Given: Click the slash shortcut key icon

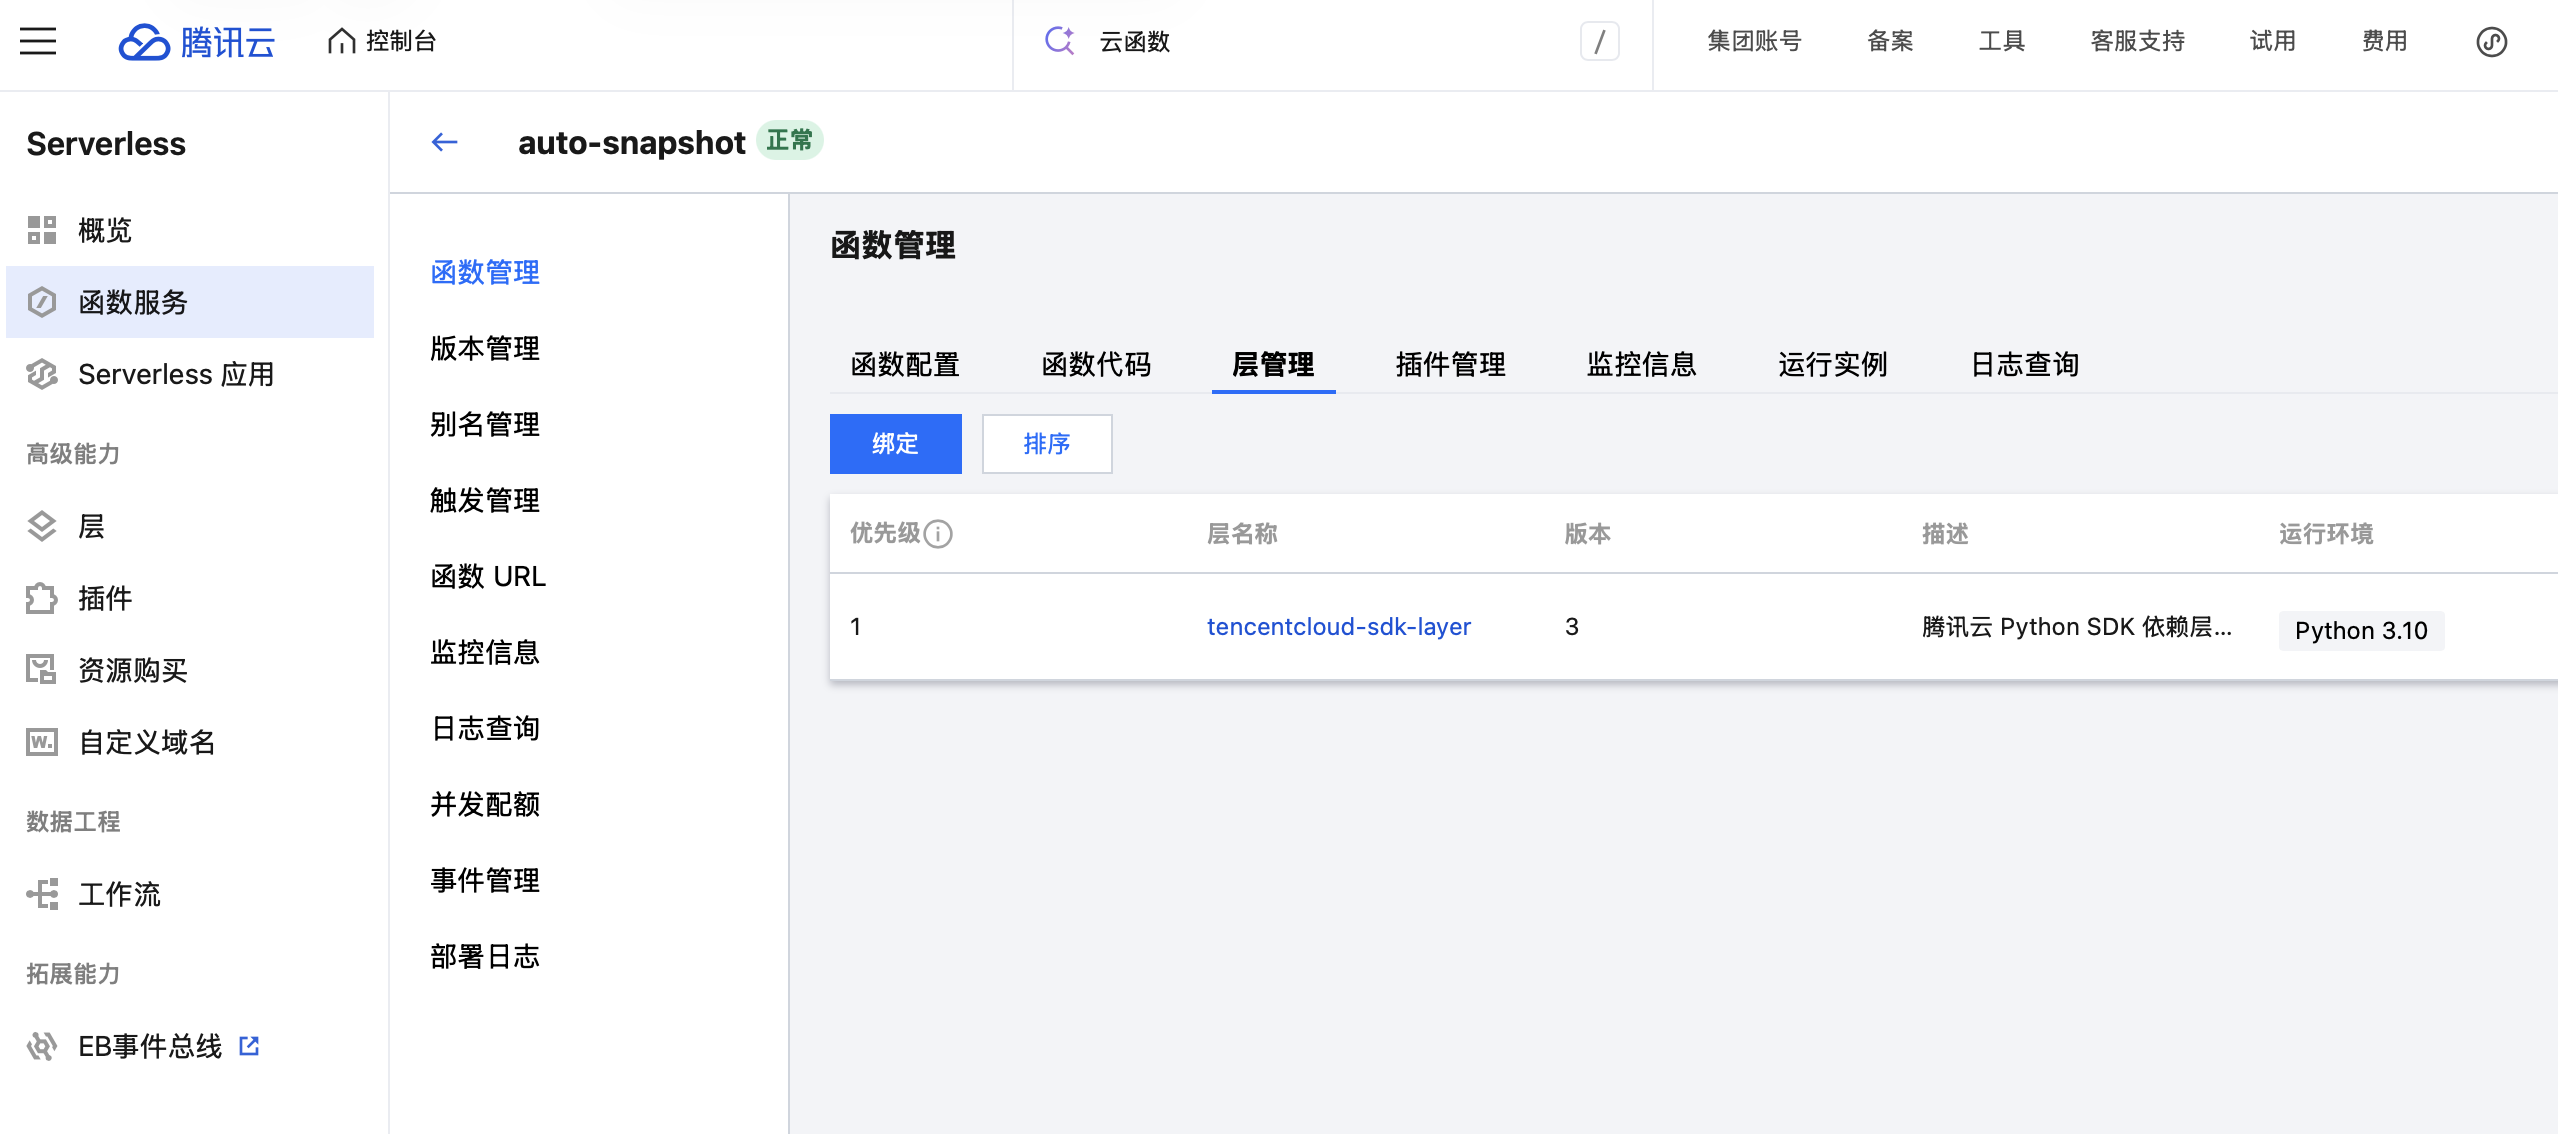Looking at the screenshot, I should (x=1599, y=41).
